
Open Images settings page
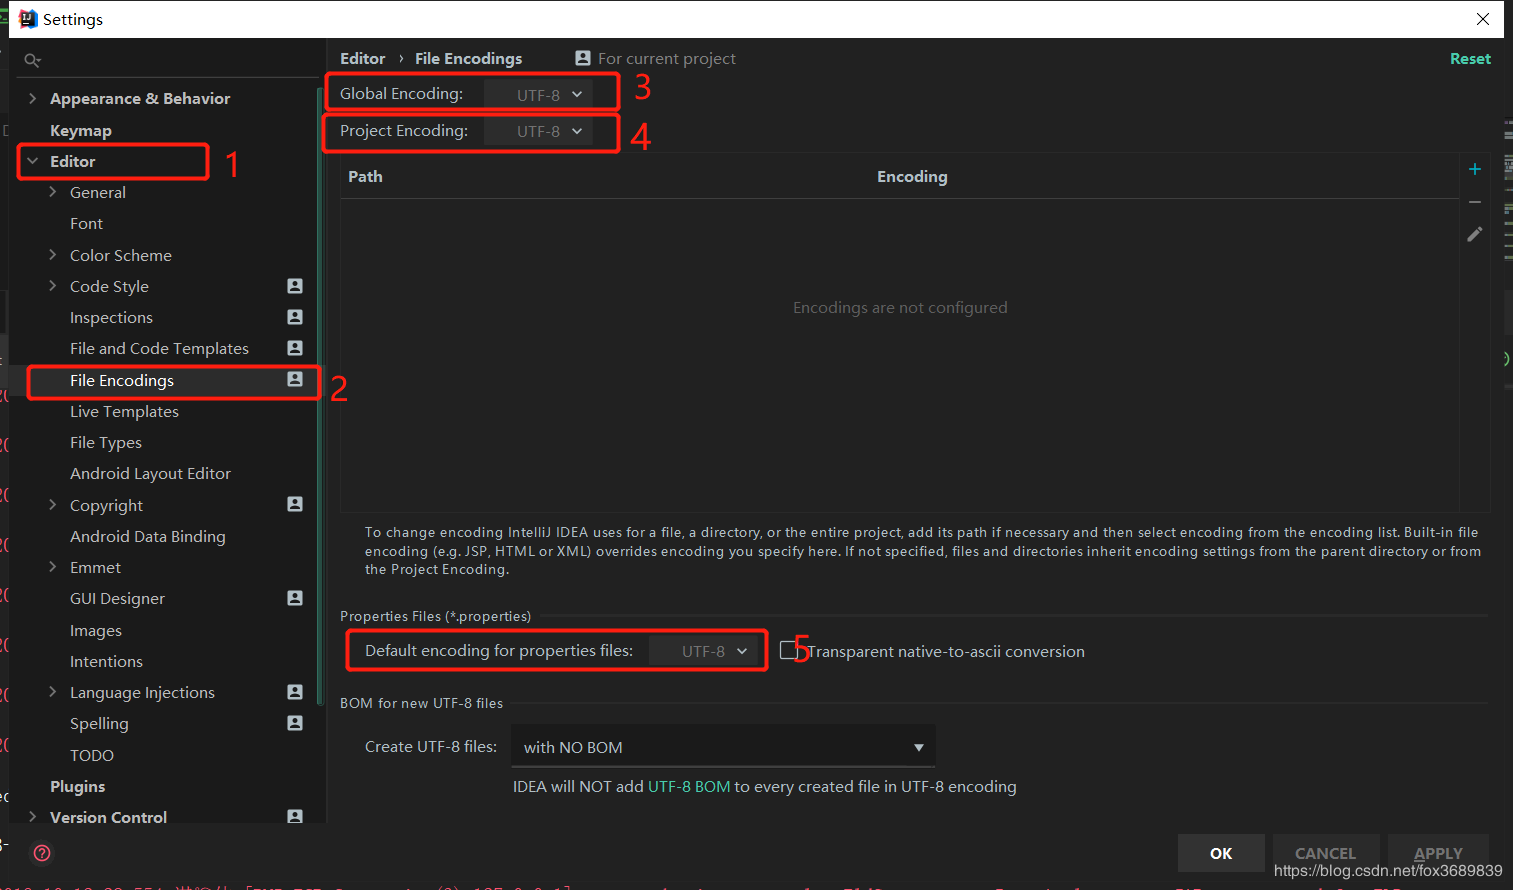[96, 630]
